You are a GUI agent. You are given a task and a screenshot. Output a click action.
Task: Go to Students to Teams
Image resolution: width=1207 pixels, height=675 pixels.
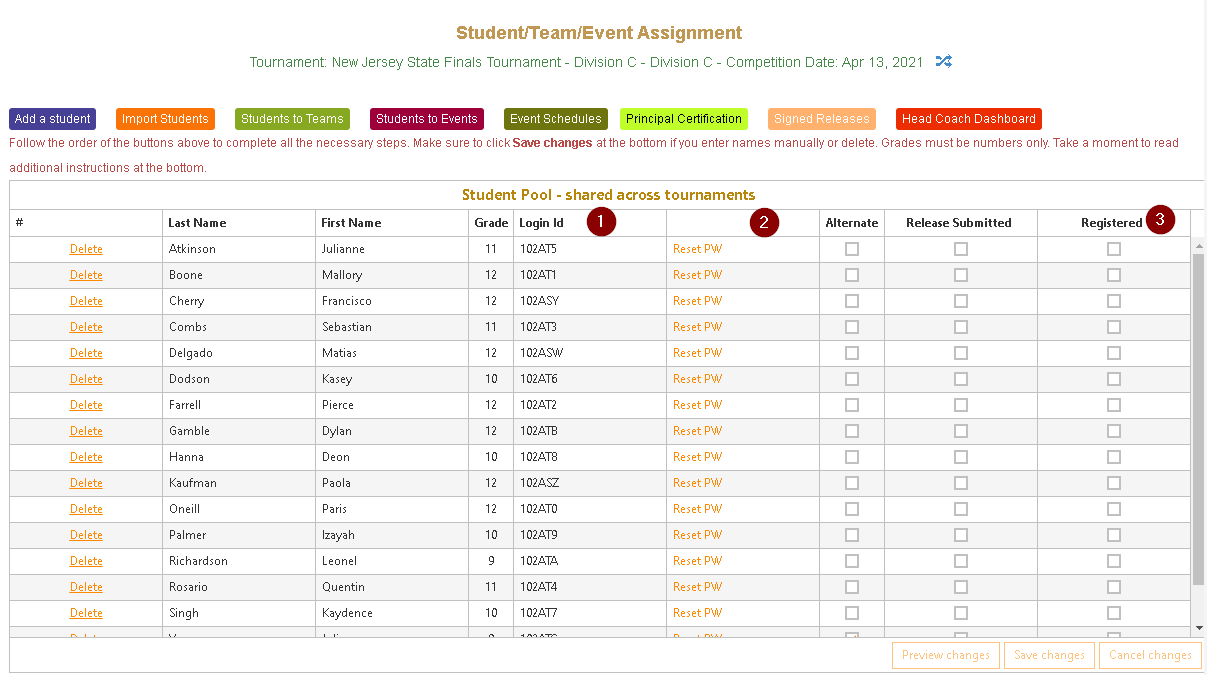292,119
